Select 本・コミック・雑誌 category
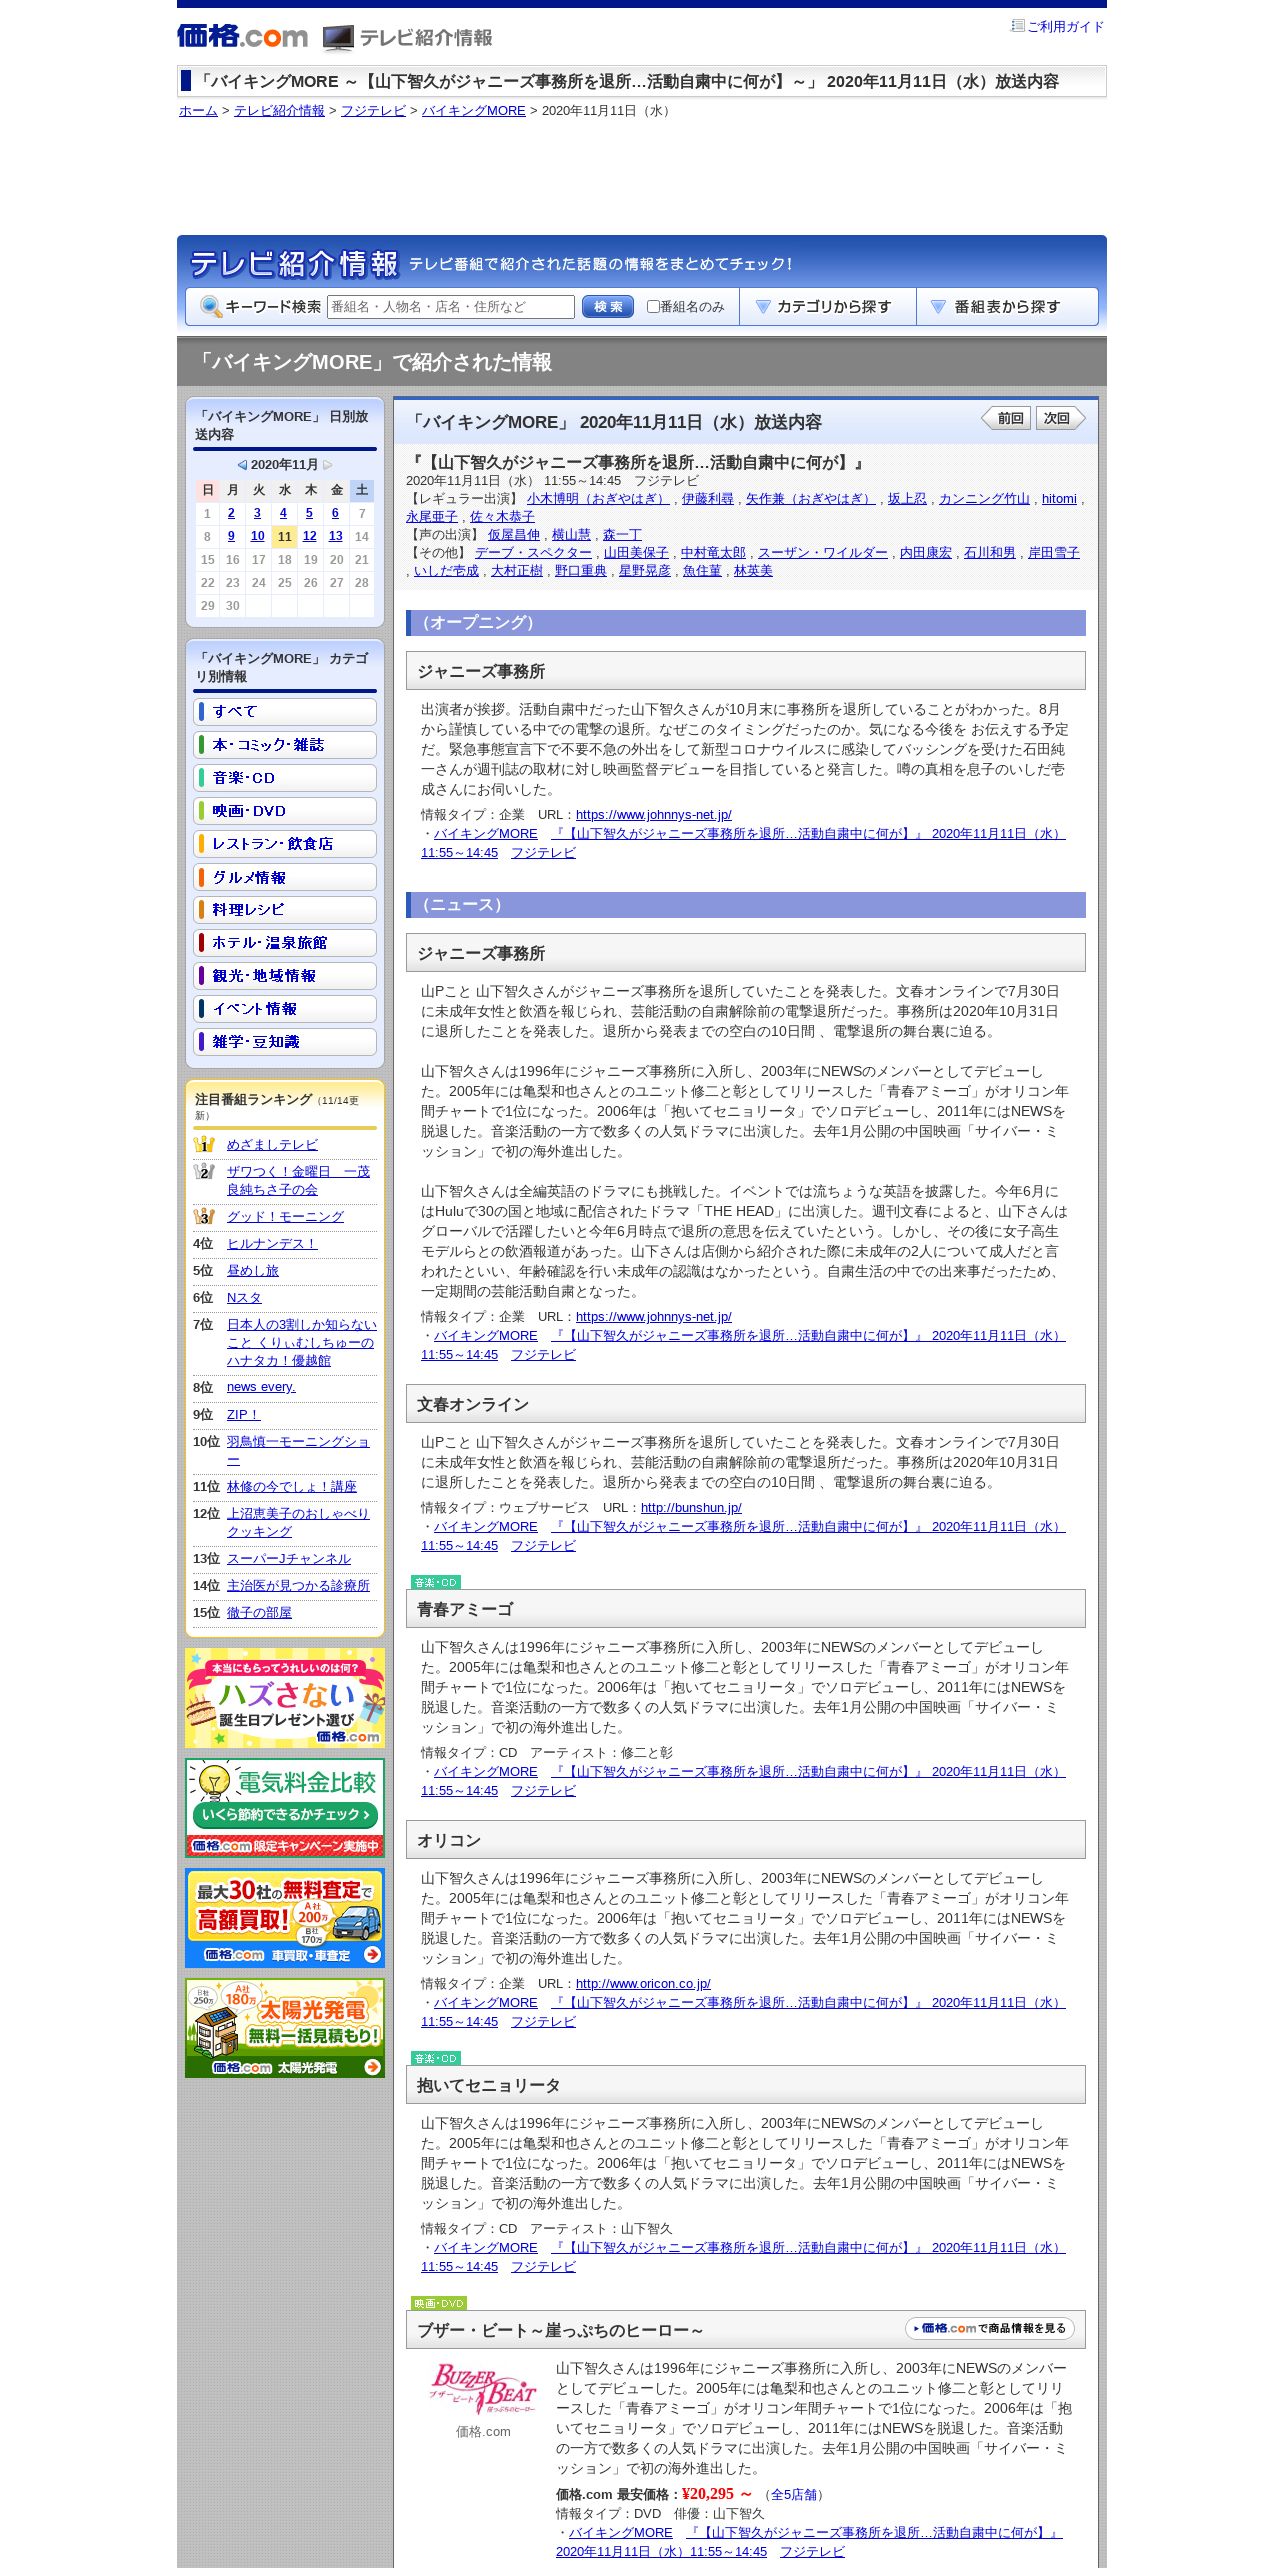1284x2568 pixels. point(285,745)
